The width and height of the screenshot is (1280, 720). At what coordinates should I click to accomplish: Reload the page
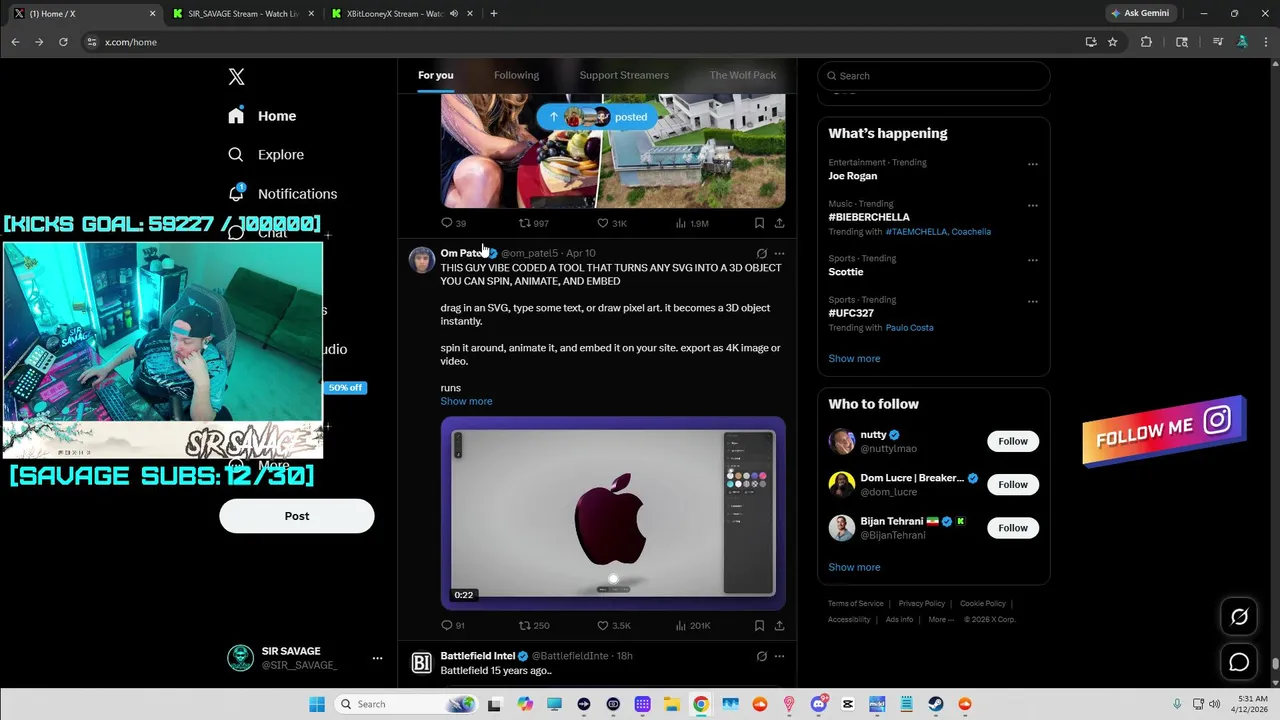click(x=63, y=42)
